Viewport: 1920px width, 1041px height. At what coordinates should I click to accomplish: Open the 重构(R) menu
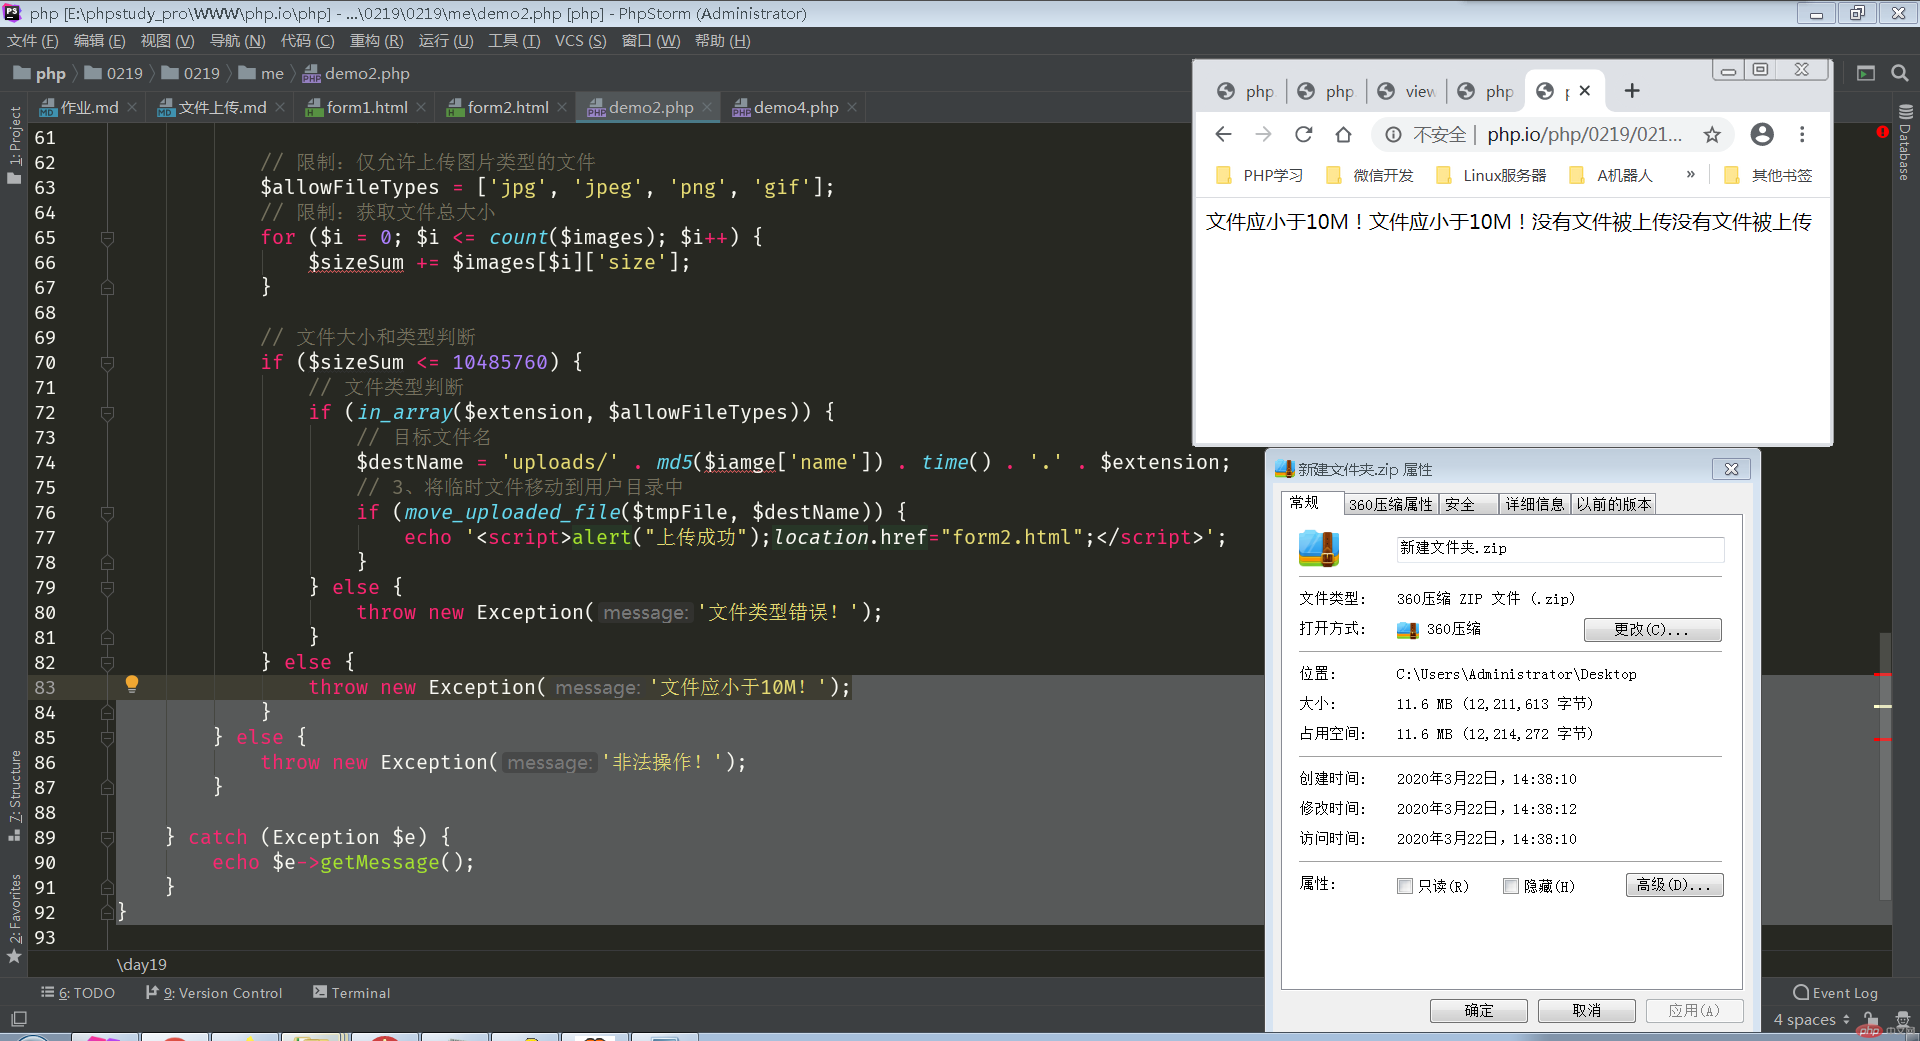(x=376, y=41)
